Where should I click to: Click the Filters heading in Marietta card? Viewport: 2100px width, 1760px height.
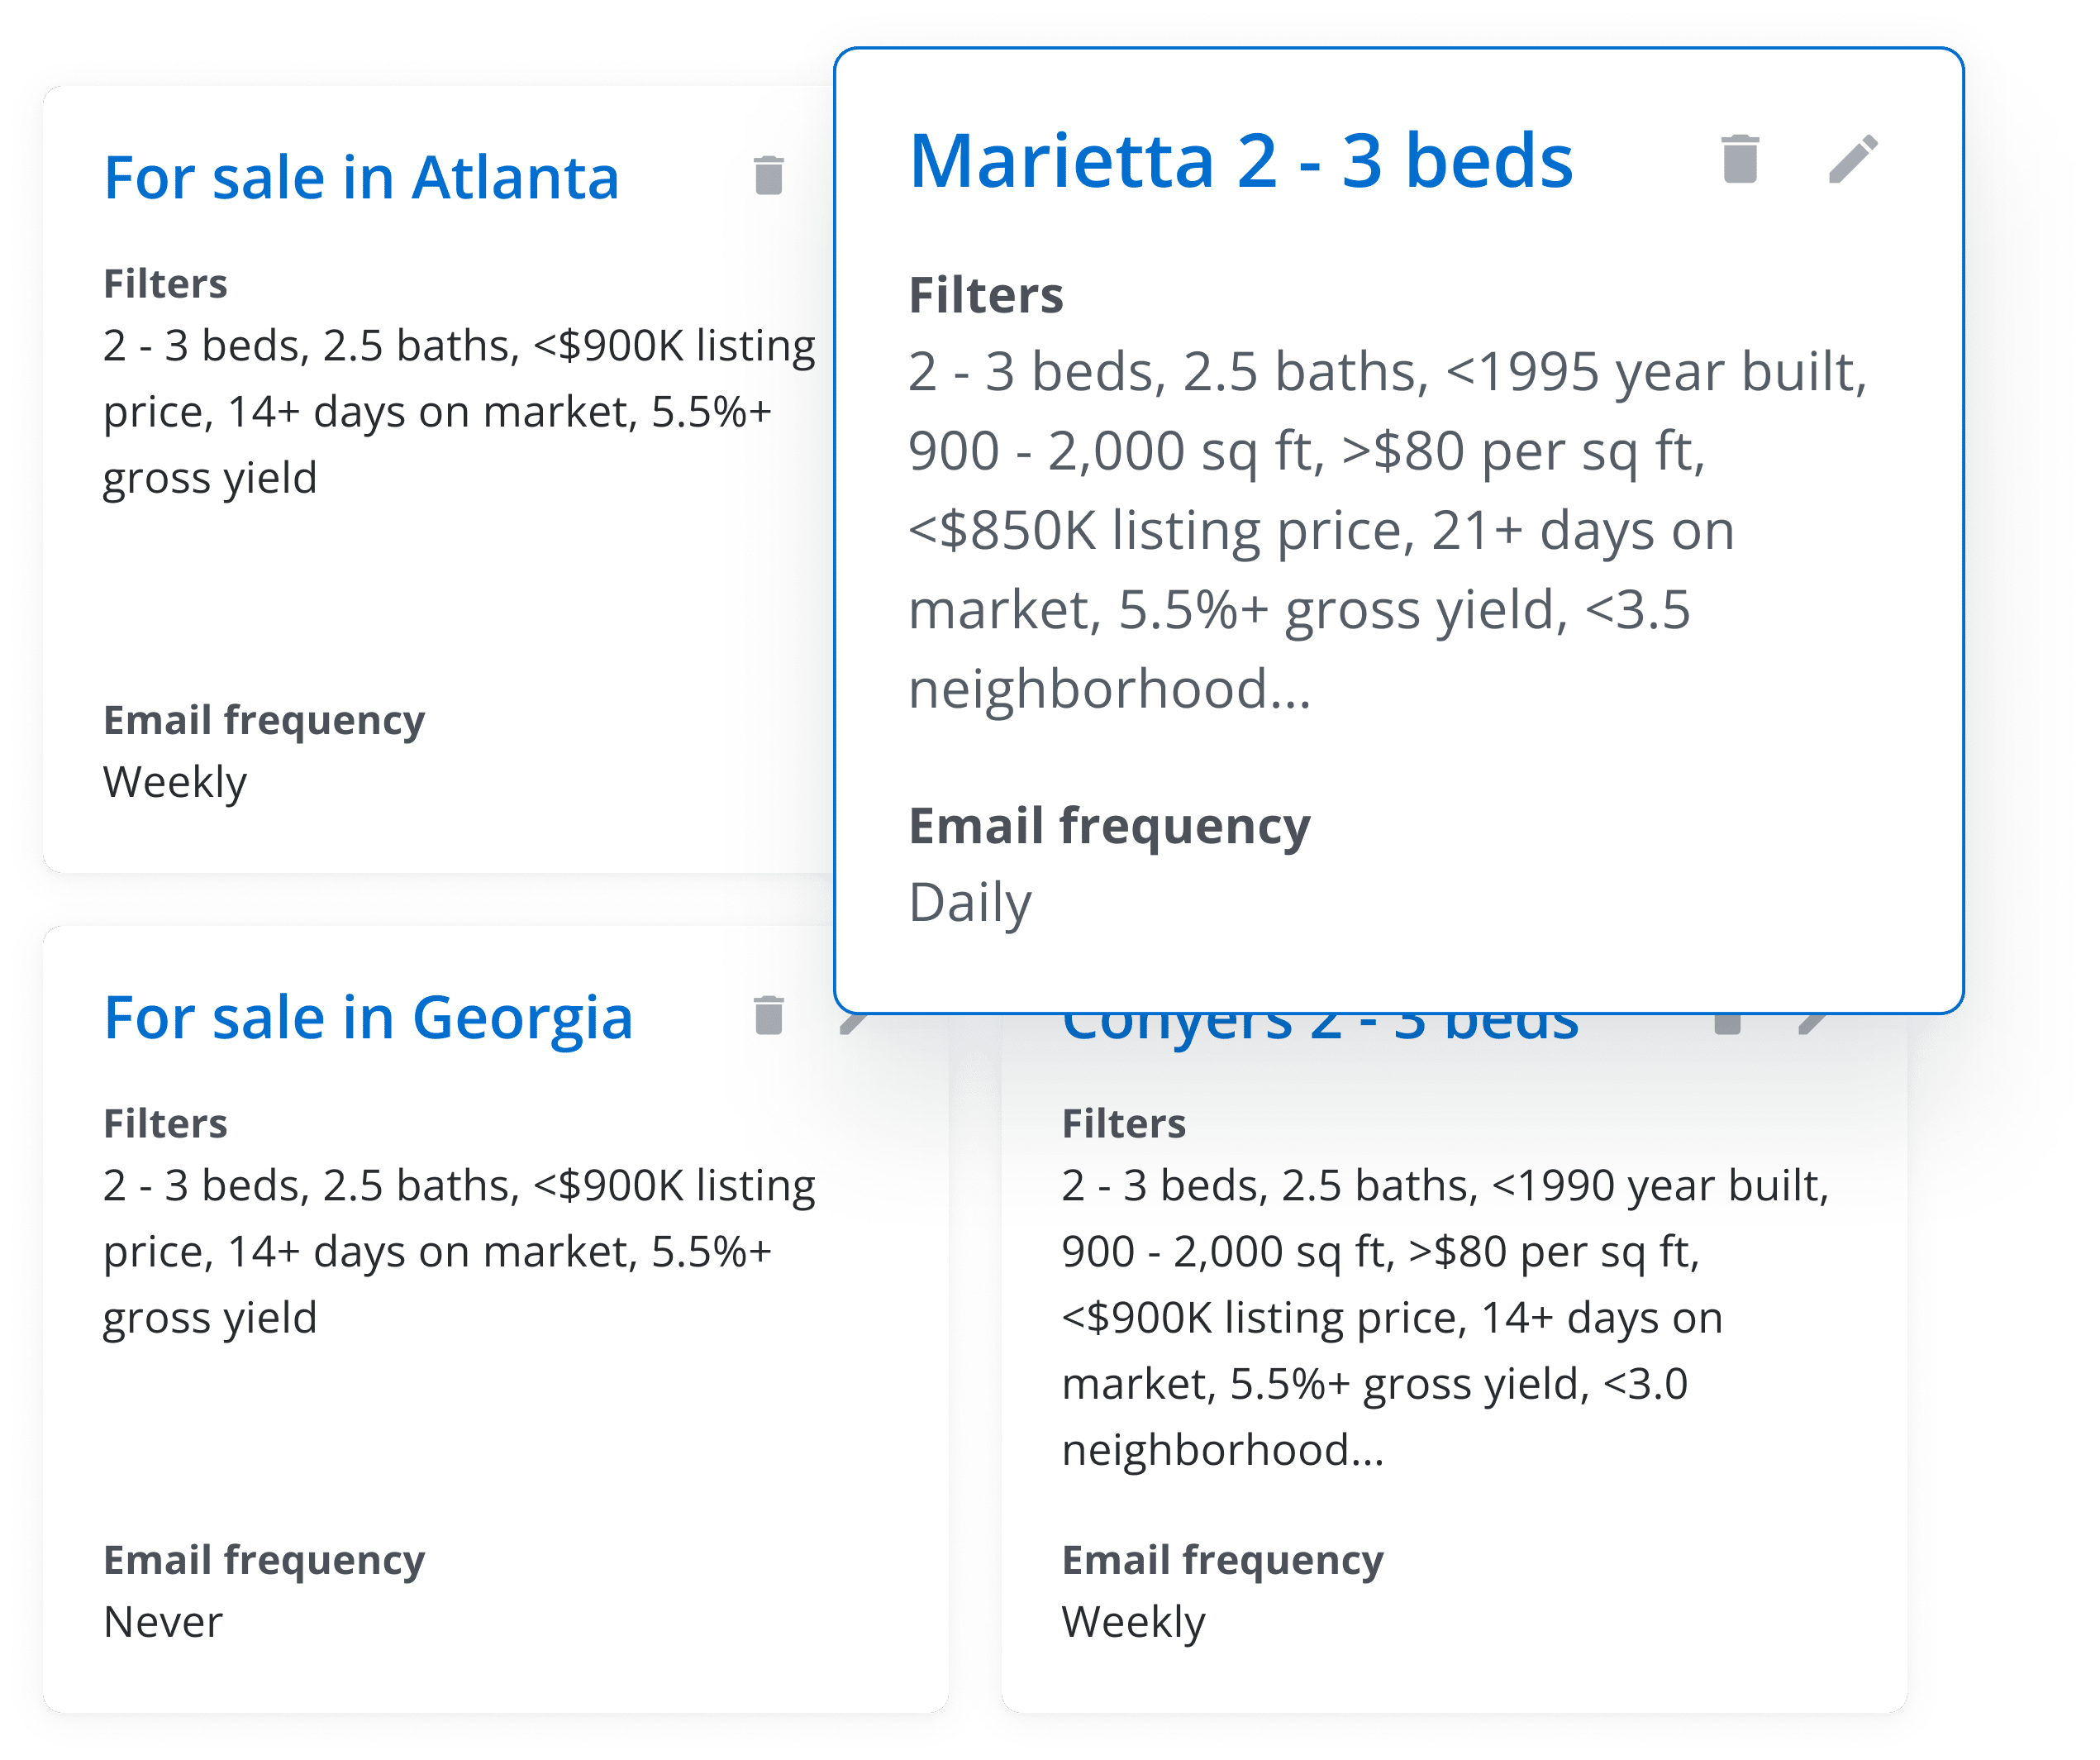coord(985,296)
